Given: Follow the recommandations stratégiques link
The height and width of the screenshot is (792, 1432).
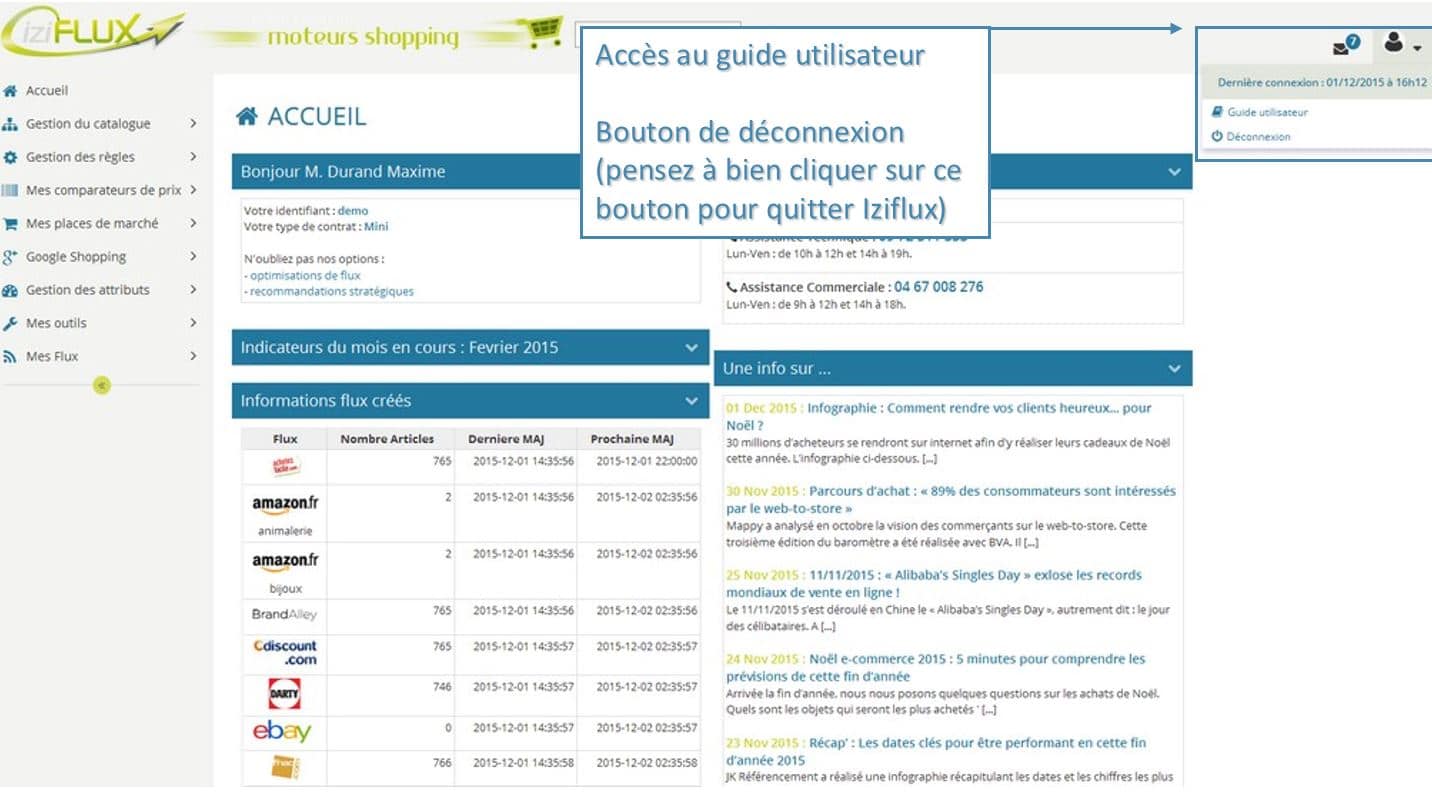Looking at the screenshot, I should 332,292.
